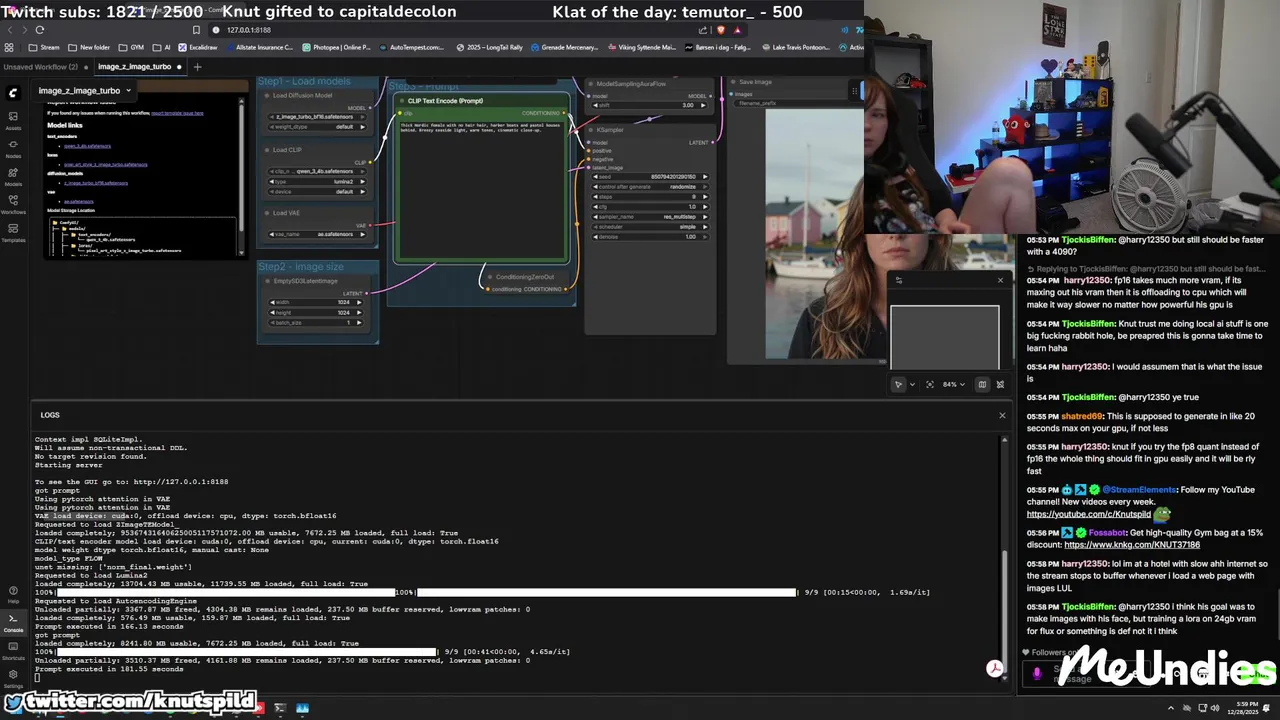Change the type lumina2 combo

click(318, 181)
